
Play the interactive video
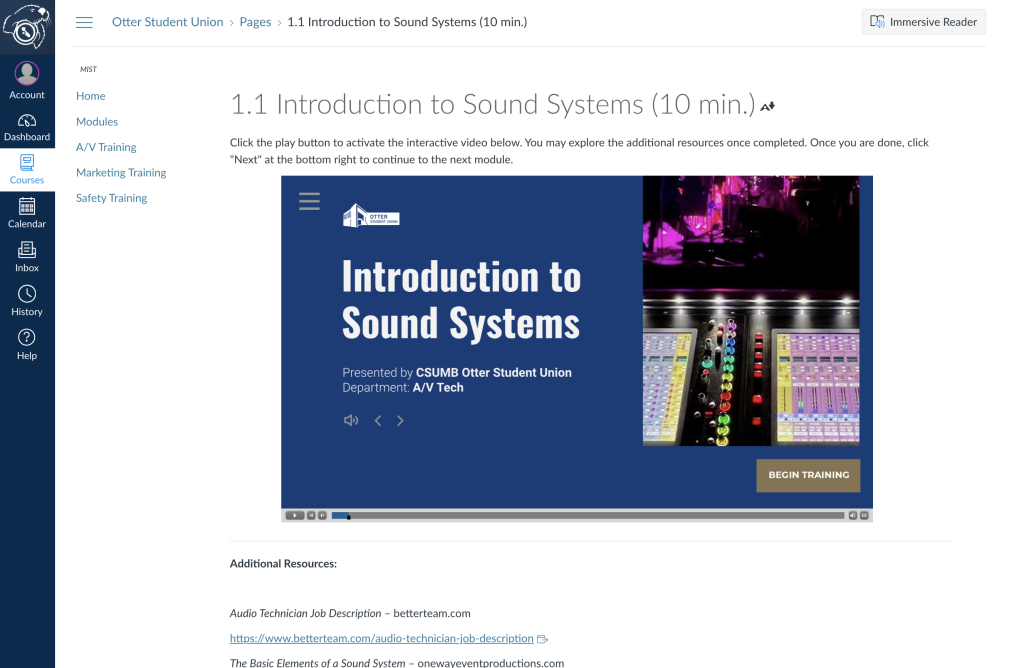[x=295, y=515]
